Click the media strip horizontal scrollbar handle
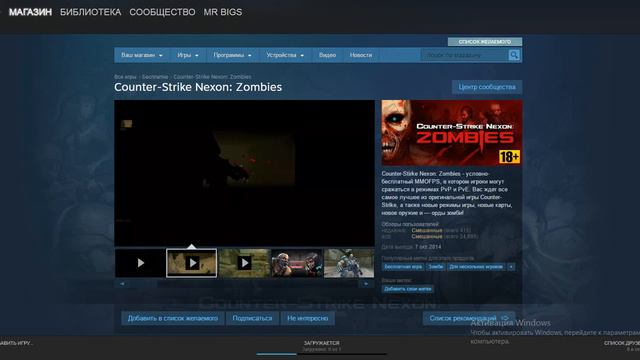The height and width of the screenshot is (360, 640). pyautogui.click(x=142, y=284)
